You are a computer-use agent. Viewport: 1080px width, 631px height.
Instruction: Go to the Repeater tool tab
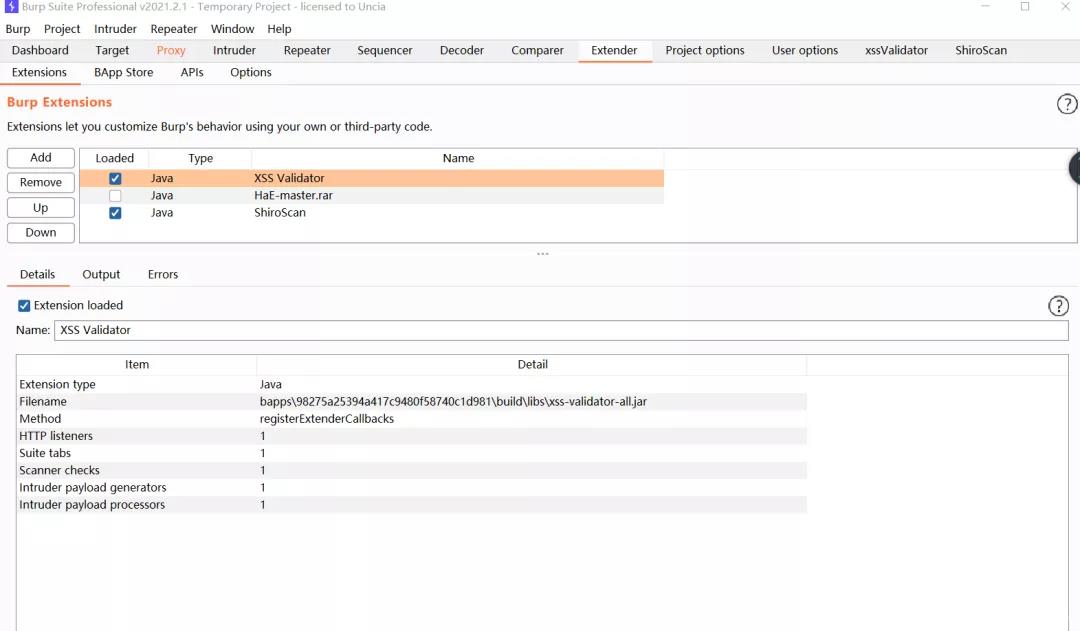pyautogui.click(x=307, y=50)
